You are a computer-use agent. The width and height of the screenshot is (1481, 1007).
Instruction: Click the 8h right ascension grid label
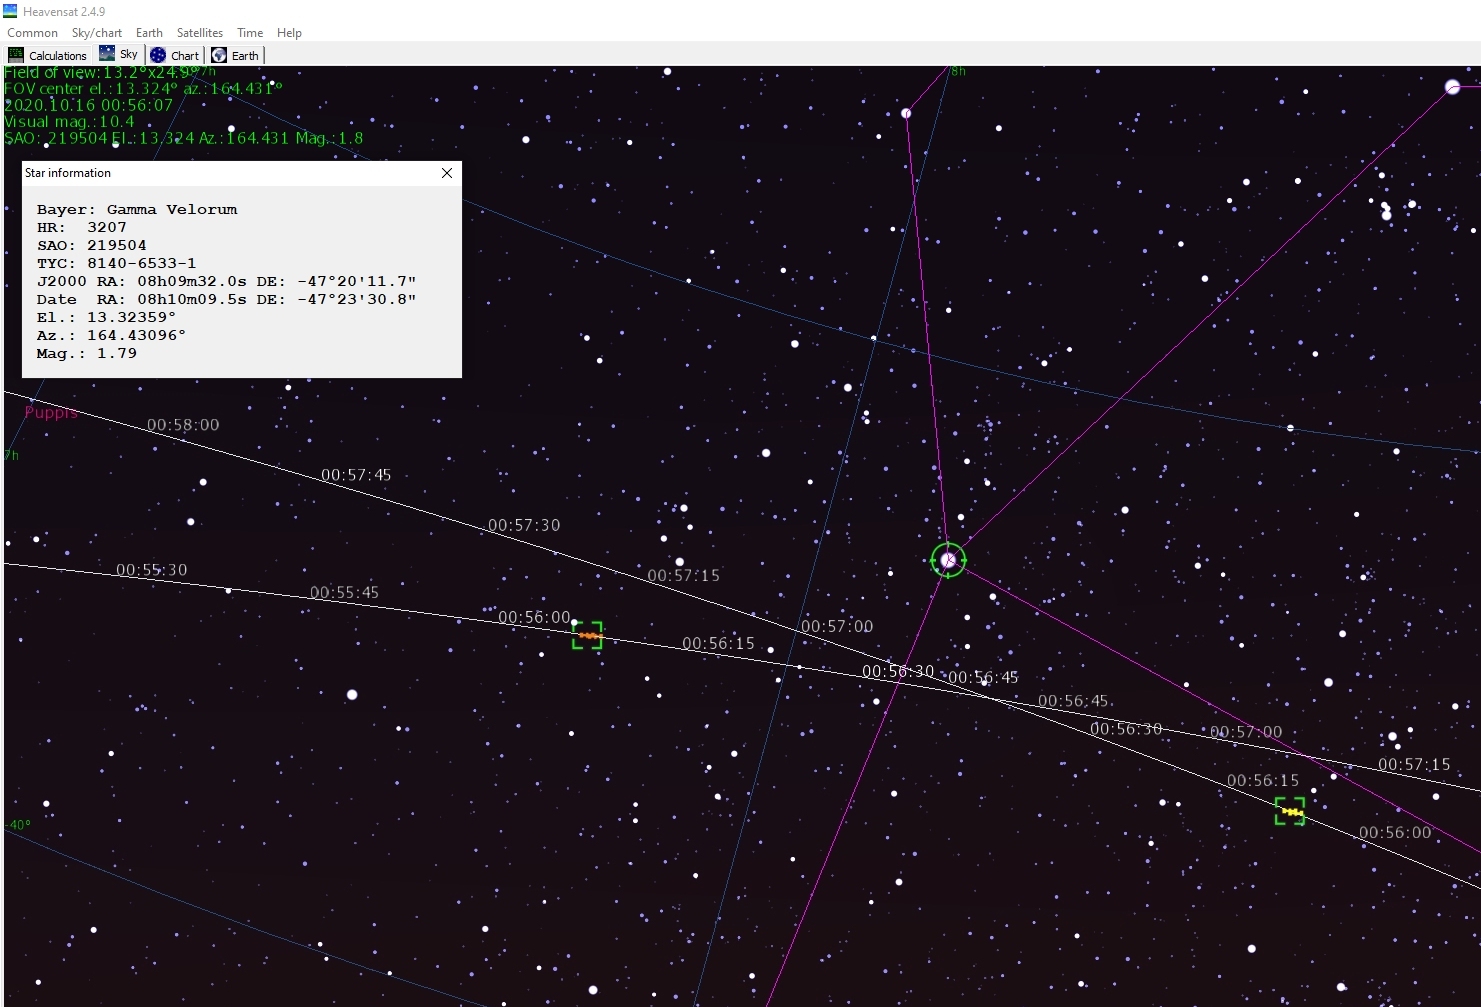pyautogui.click(x=958, y=71)
